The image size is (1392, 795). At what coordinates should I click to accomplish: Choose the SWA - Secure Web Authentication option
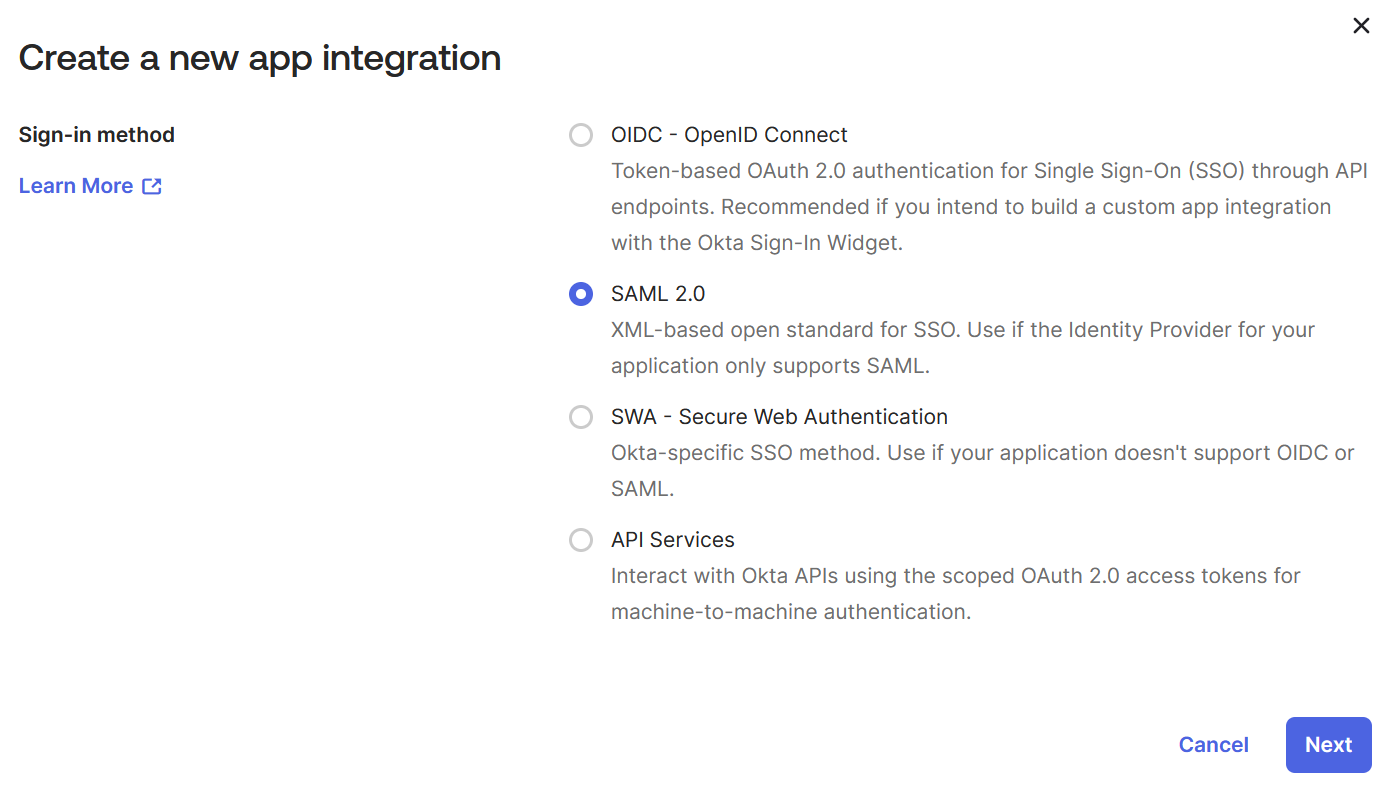[x=581, y=417]
